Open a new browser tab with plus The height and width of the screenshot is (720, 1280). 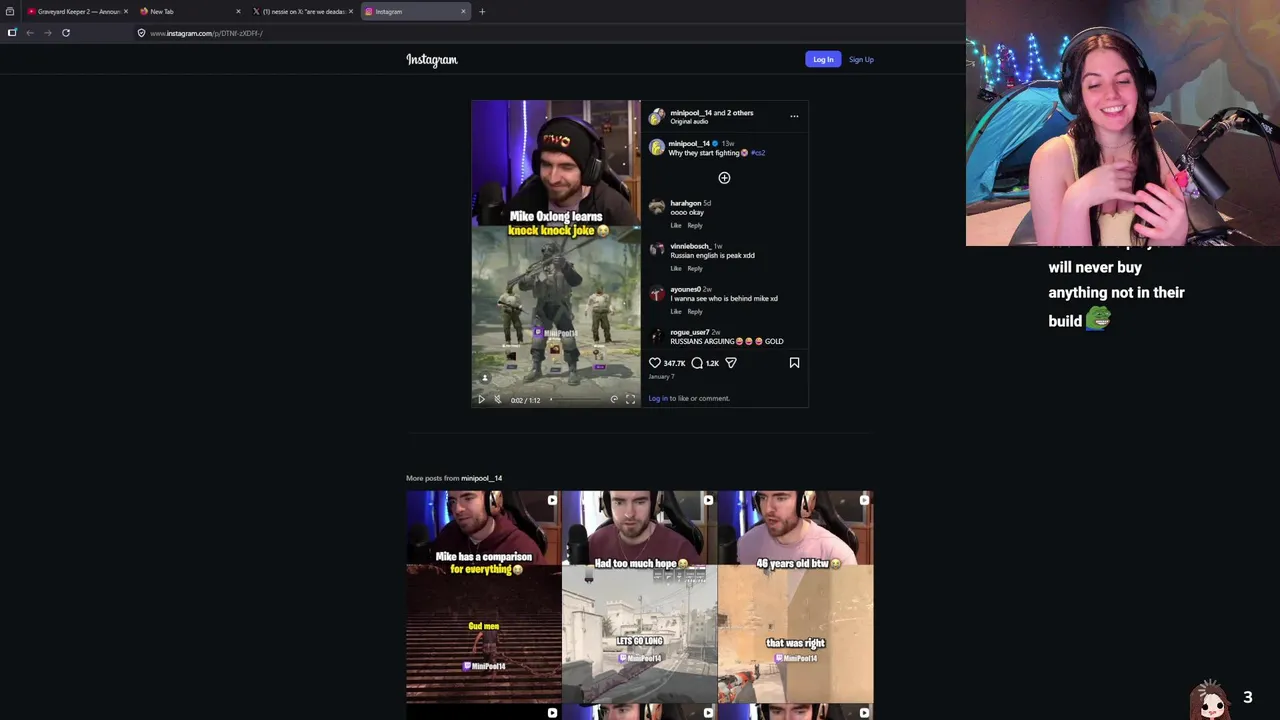point(482,12)
